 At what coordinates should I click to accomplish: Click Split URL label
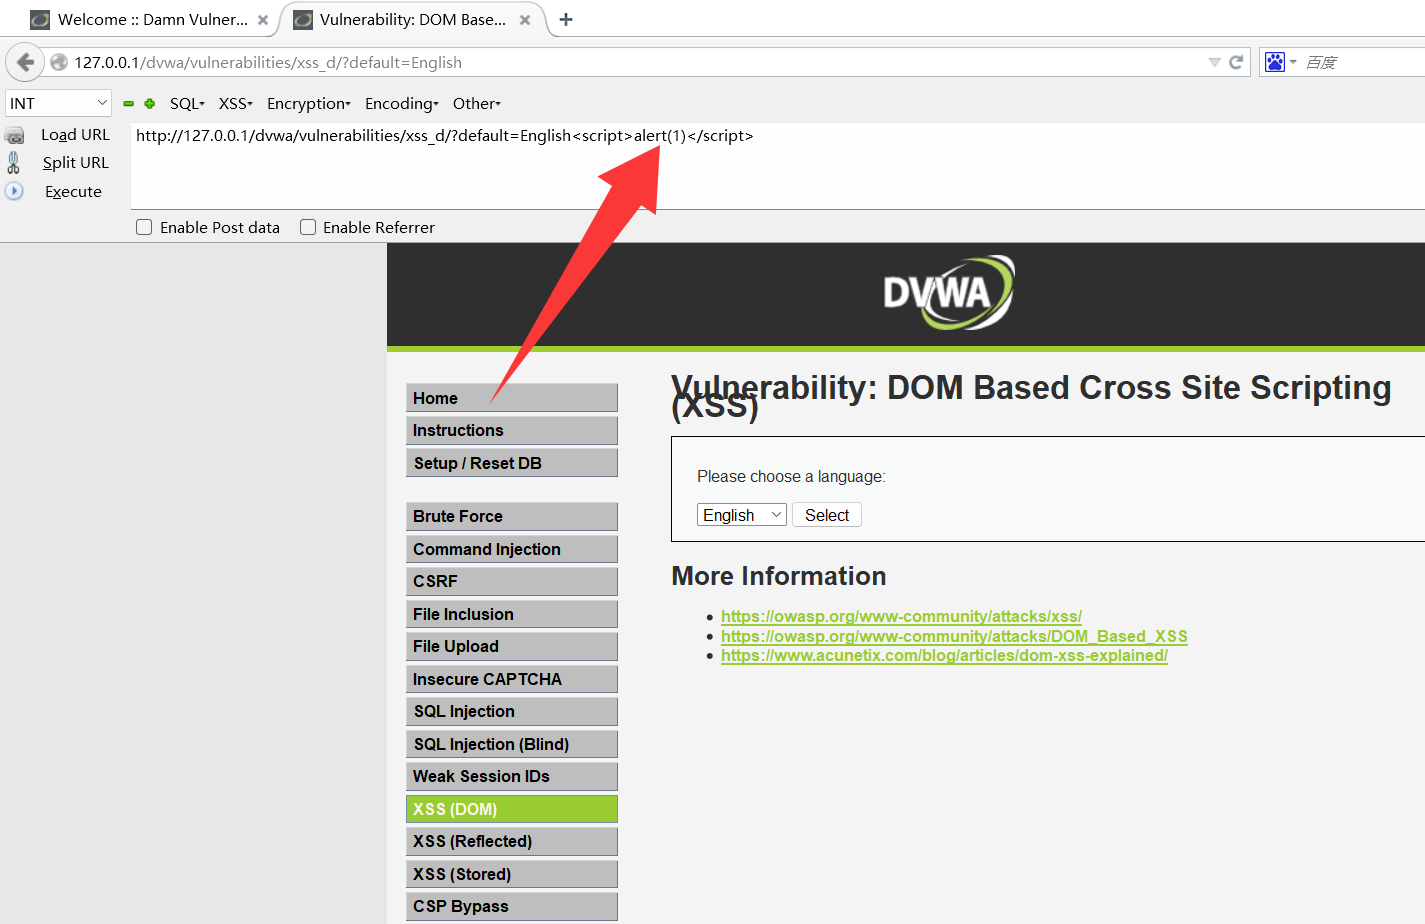coord(75,162)
